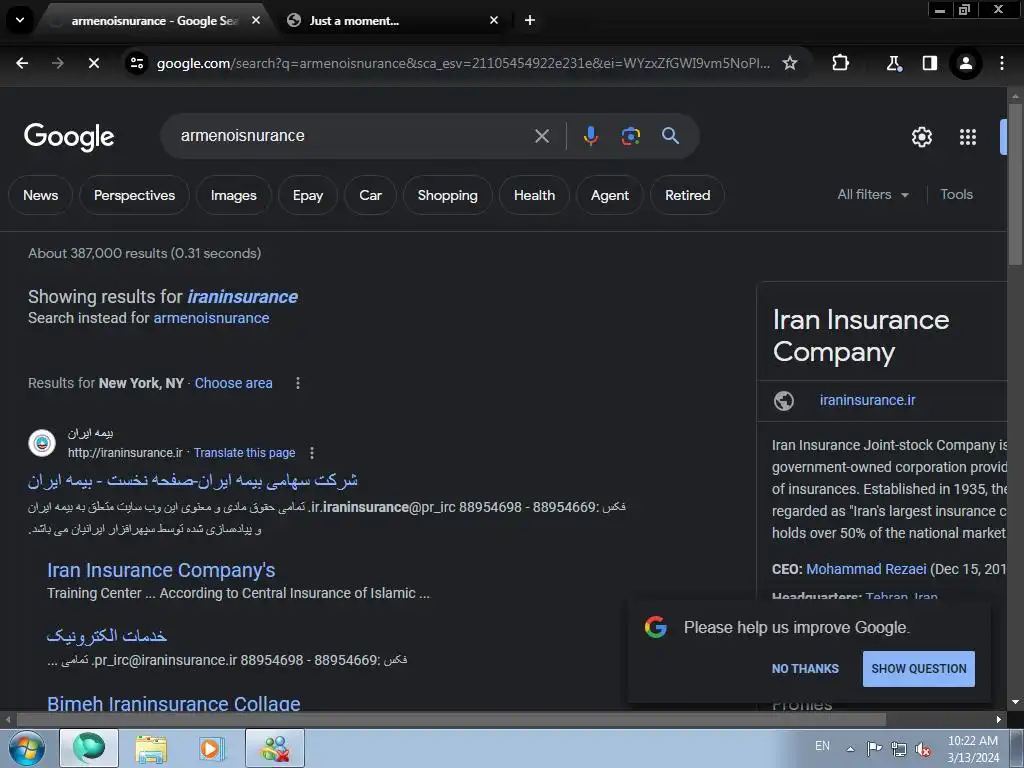Select the Shopping filter chip
1024x768 pixels.
[x=447, y=195]
